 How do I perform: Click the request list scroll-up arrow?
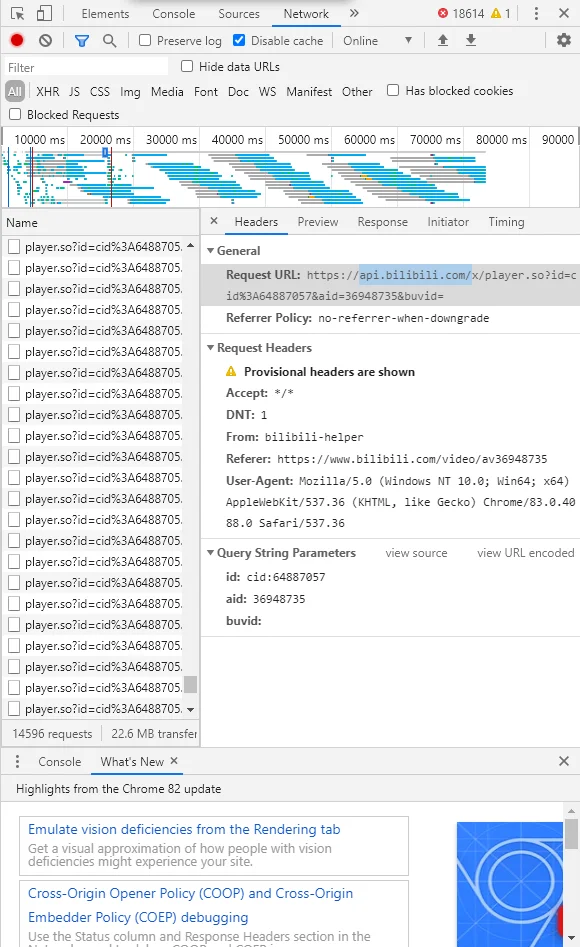click(x=190, y=245)
